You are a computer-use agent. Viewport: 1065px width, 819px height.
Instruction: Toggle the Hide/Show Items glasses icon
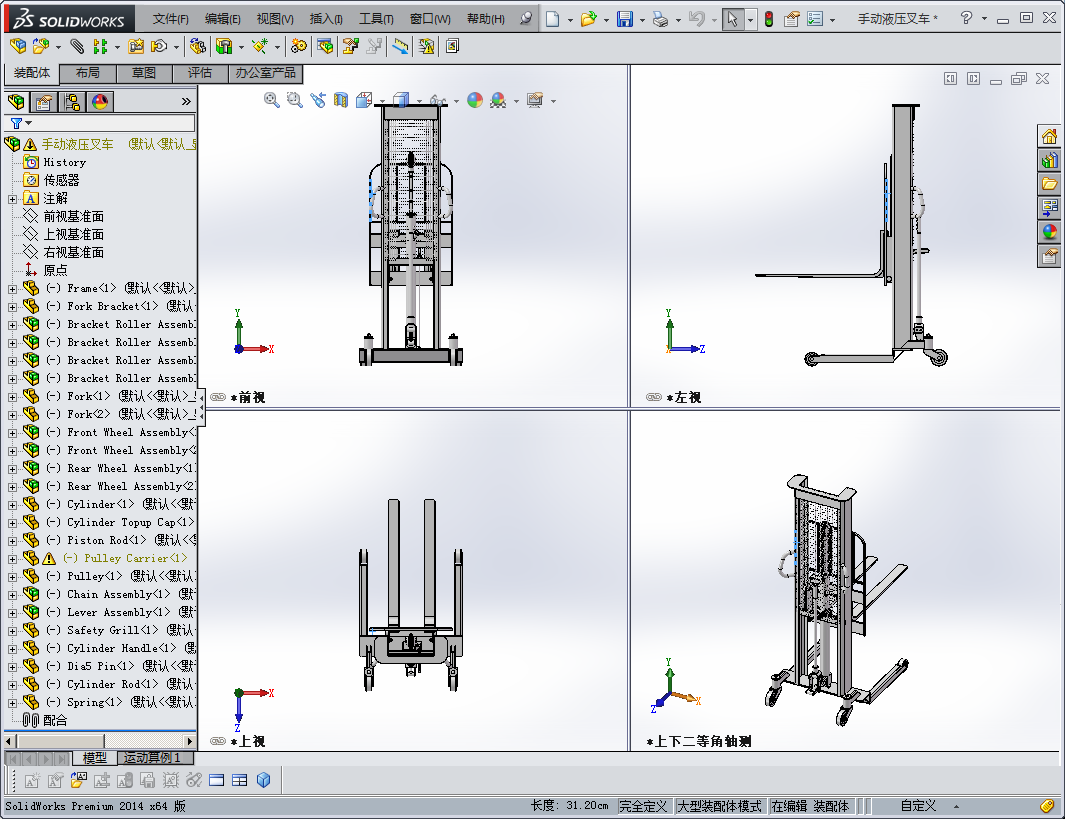437,99
